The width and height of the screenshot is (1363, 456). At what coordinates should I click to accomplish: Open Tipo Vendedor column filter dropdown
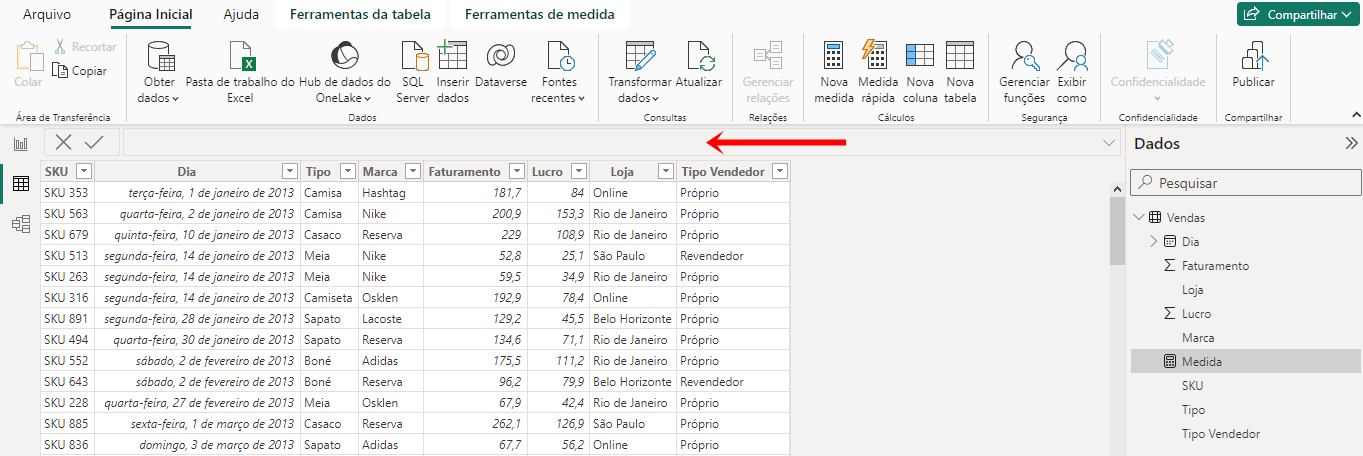(780, 171)
